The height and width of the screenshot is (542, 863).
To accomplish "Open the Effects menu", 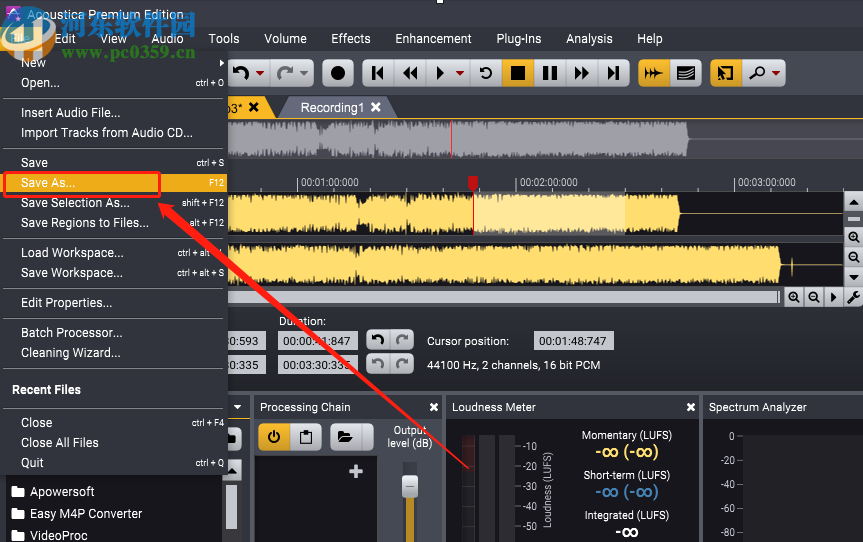I will 351,39.
